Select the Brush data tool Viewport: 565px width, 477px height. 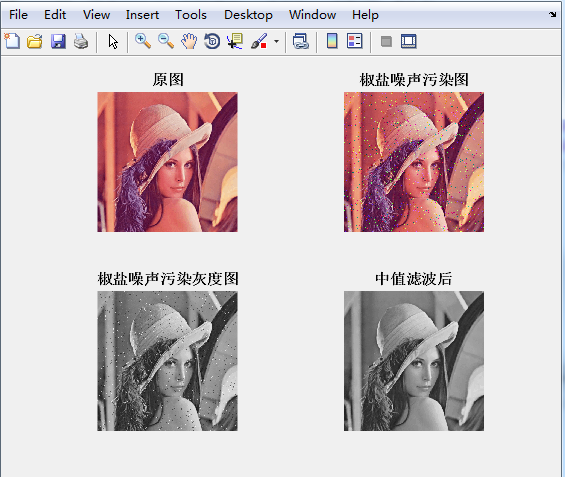pos(259,41)
